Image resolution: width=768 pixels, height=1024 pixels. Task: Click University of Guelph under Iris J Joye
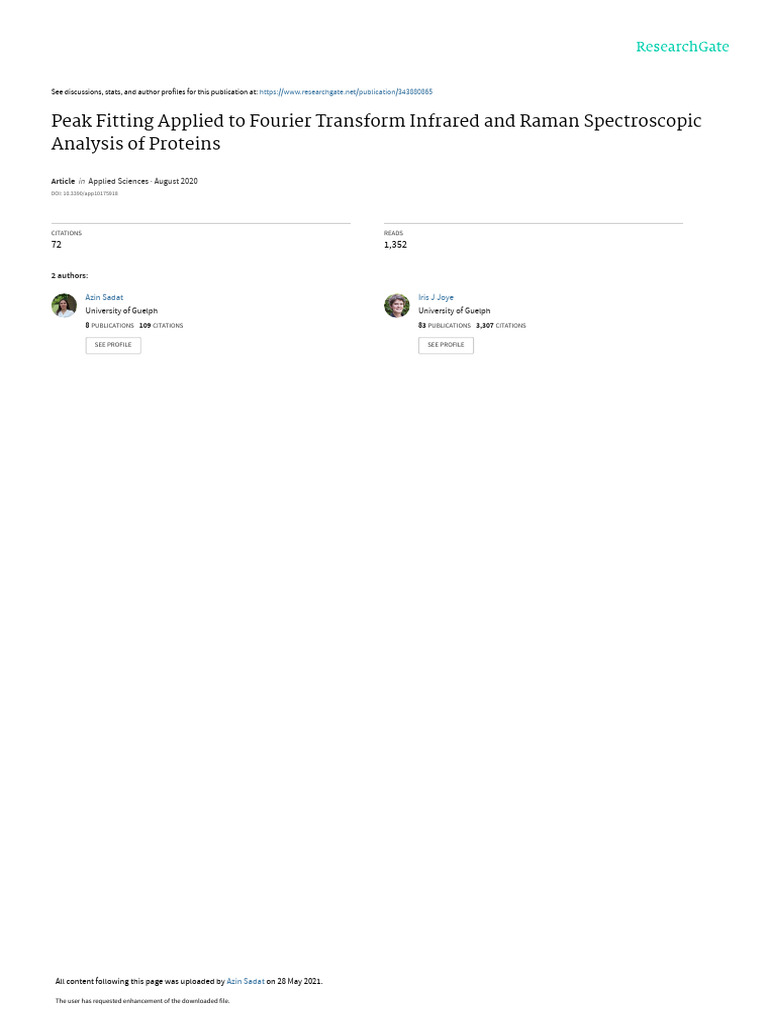click(x=454, y=311)
